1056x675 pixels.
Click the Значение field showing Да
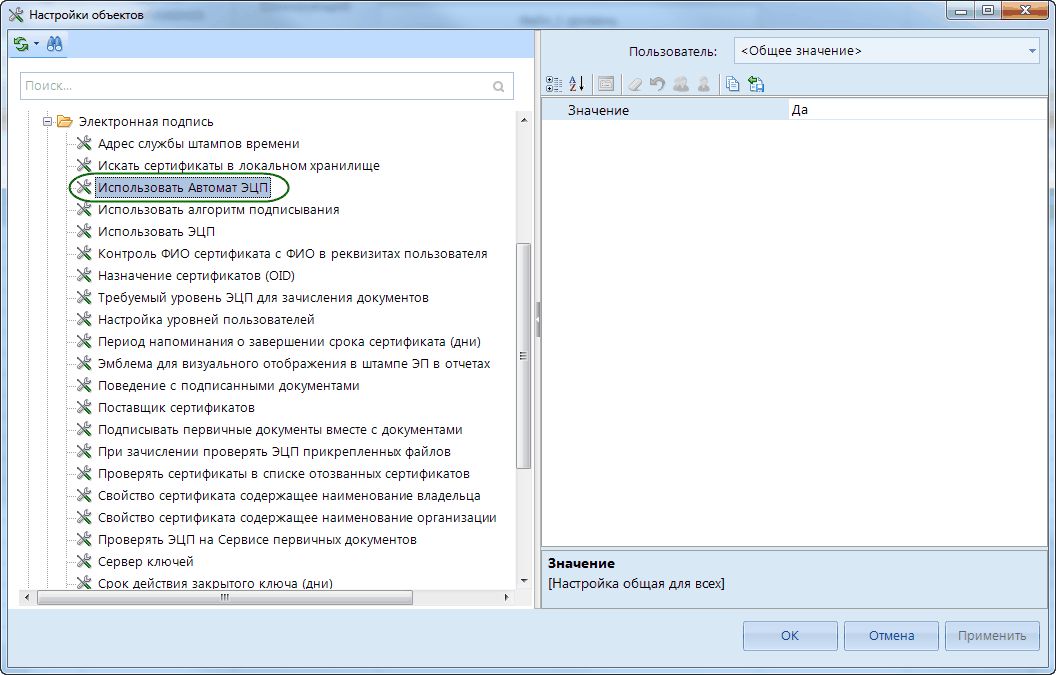[910, 110]
